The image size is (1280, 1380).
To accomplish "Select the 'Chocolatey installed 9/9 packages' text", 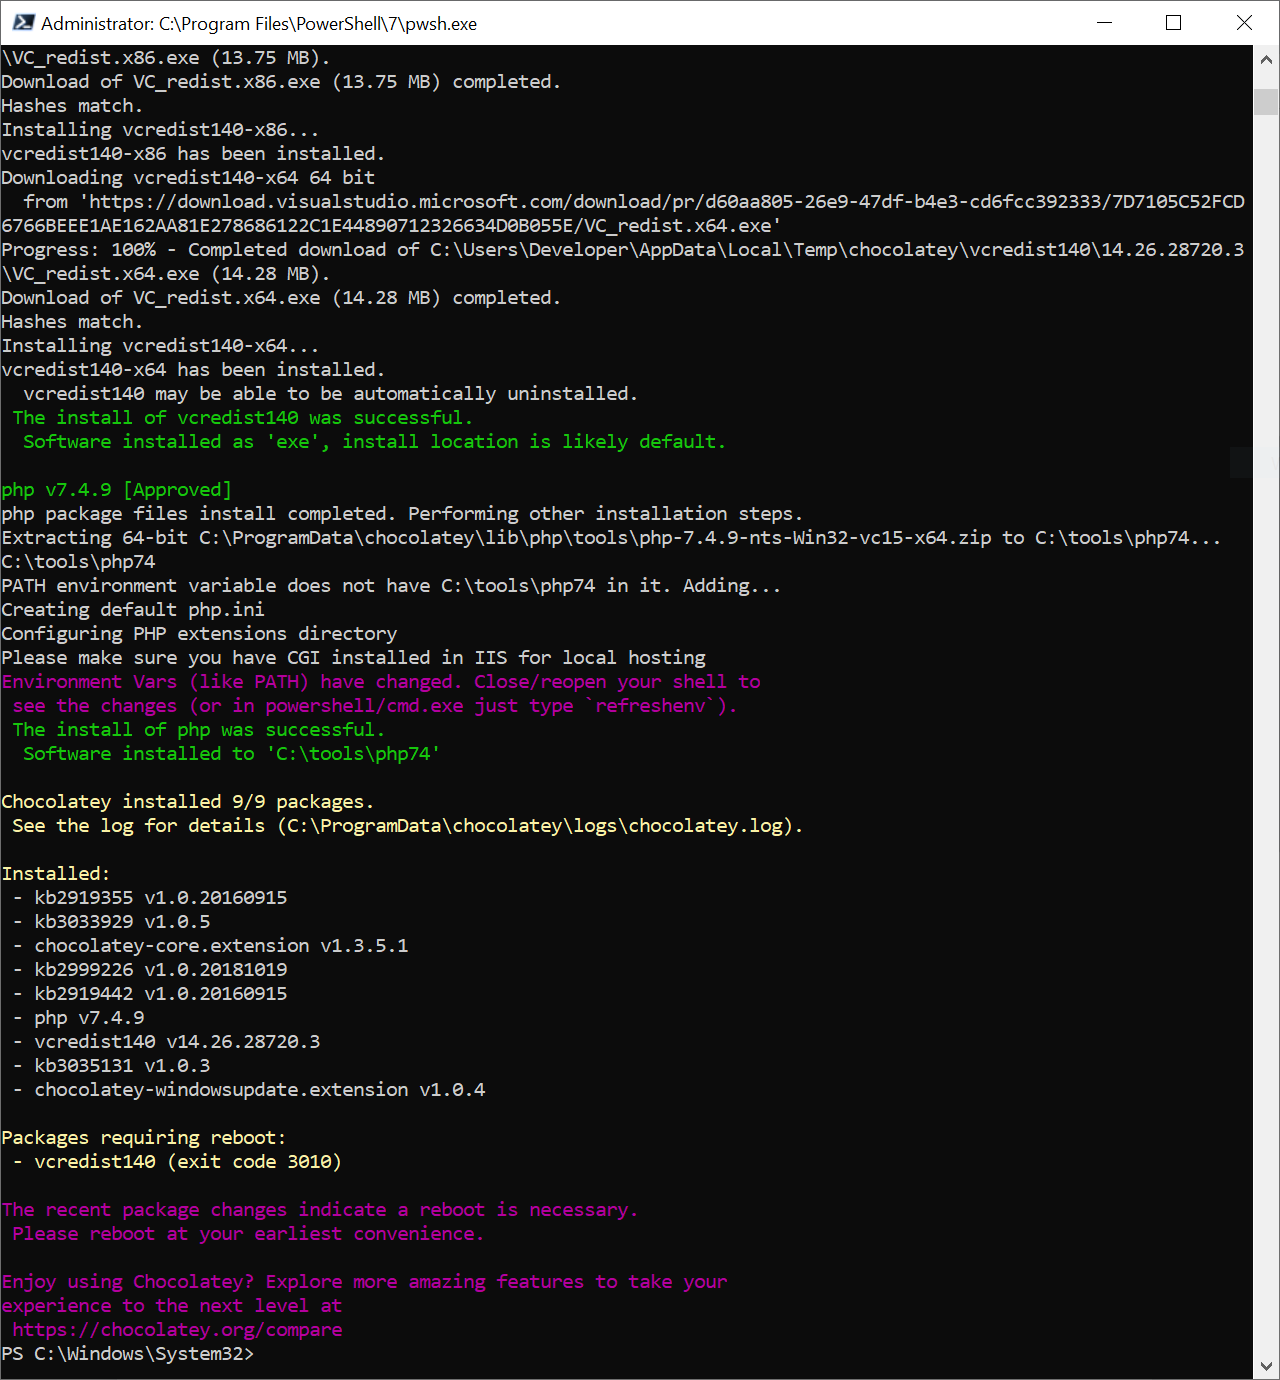I will point(186,801).
